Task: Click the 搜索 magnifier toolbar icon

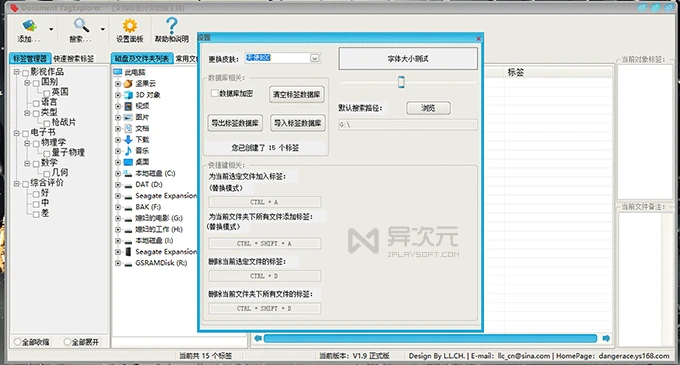Action: 81,26
